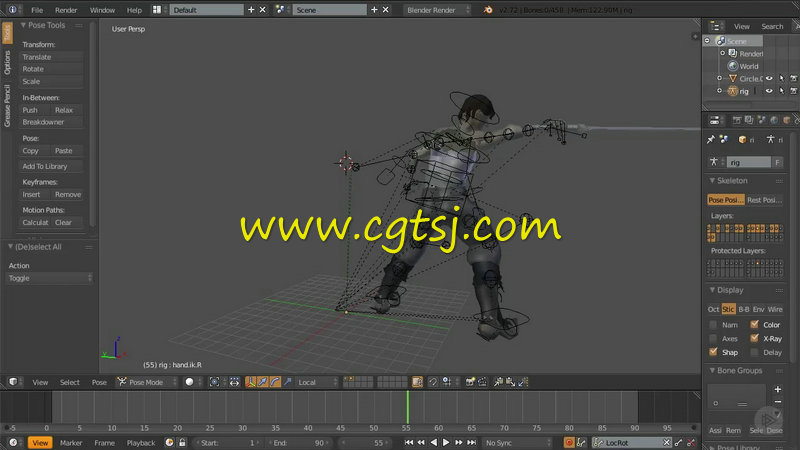Viewport: 800px width, 450px height.
Task: Select the scale manipulator icon
Action: (287, 382)
